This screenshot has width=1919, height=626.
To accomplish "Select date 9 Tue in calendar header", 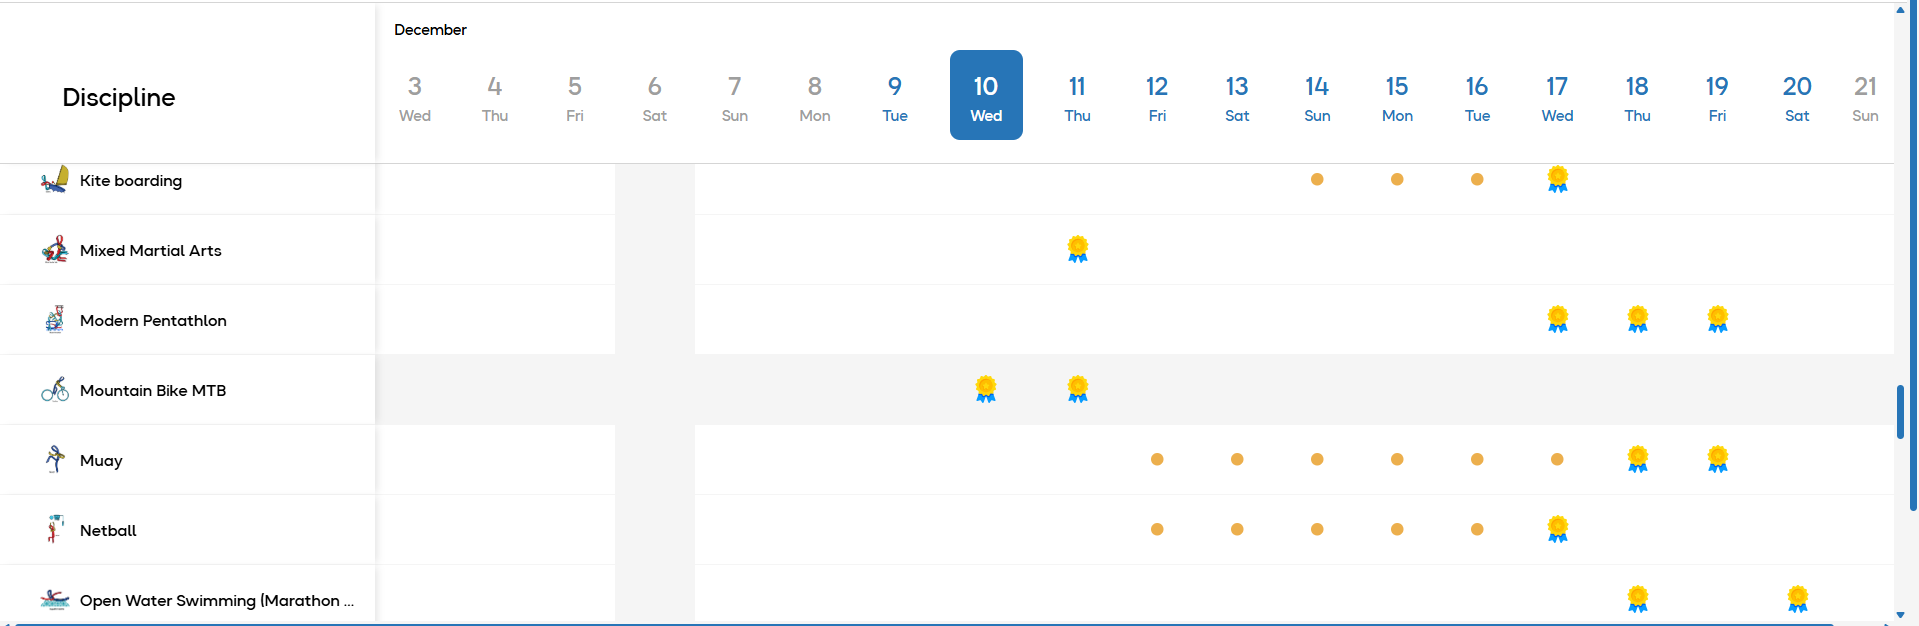I will pos(895,97).
